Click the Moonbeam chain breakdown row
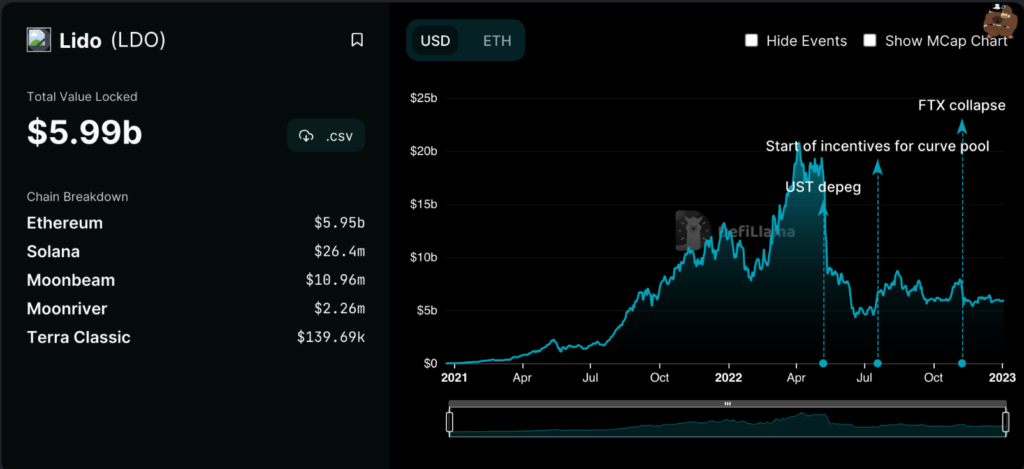Image resolution: width=1024 pixels, height=469 pixels. [196, 280]
